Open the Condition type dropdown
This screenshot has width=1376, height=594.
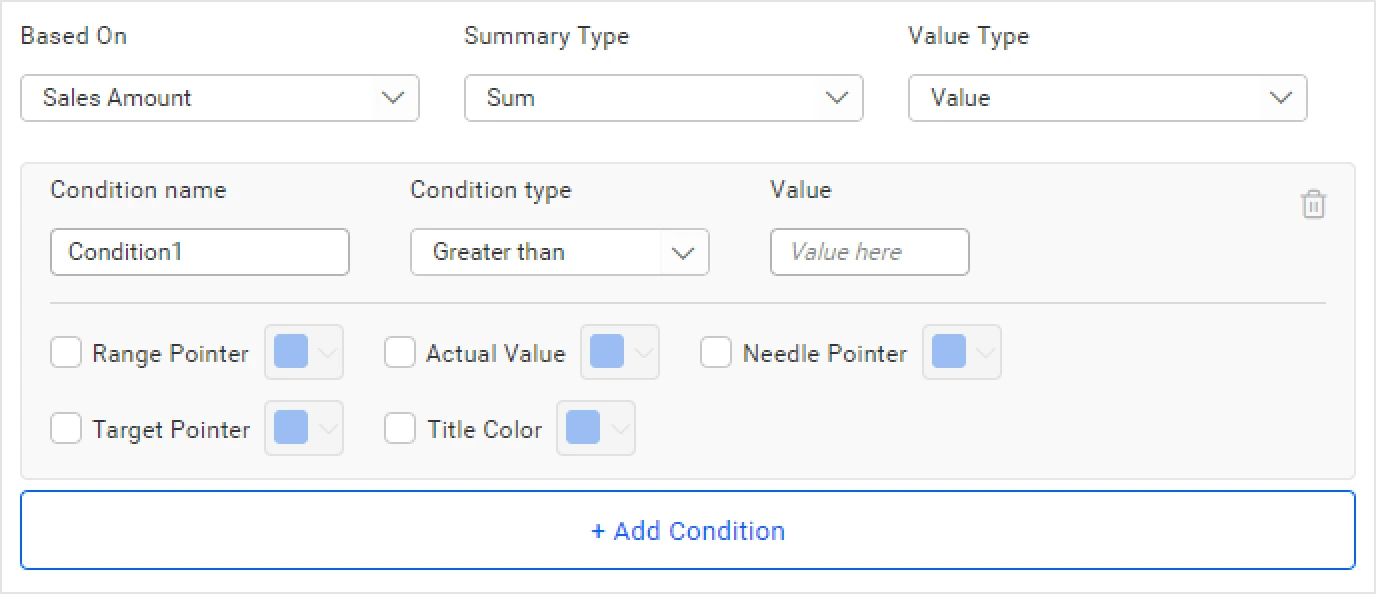559,252
